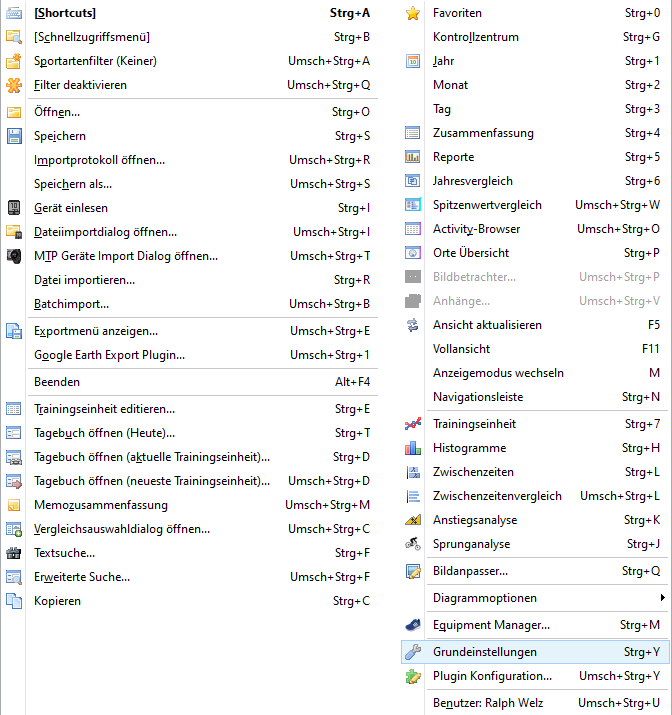The image size is (672, 715).
Task: Click the MTP Geräte Import icon
Action: 14,256
